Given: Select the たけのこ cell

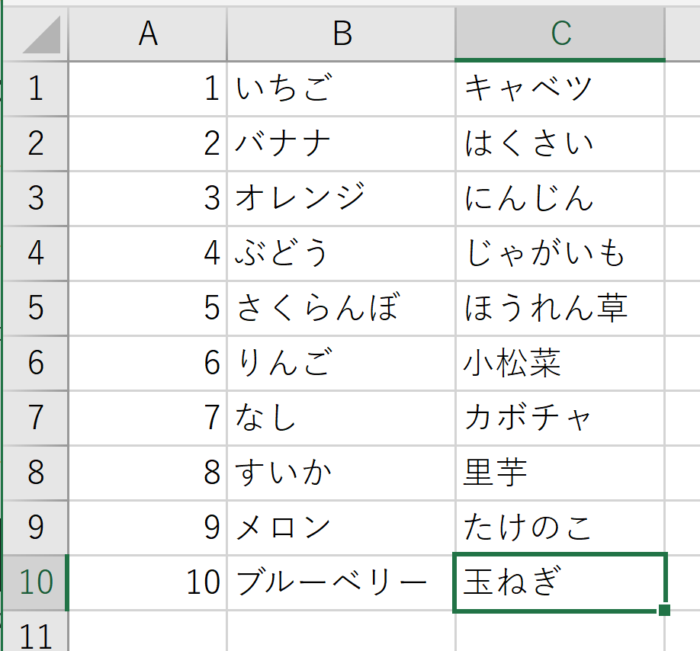Looking at the screenshot, I should coord(560,526).
